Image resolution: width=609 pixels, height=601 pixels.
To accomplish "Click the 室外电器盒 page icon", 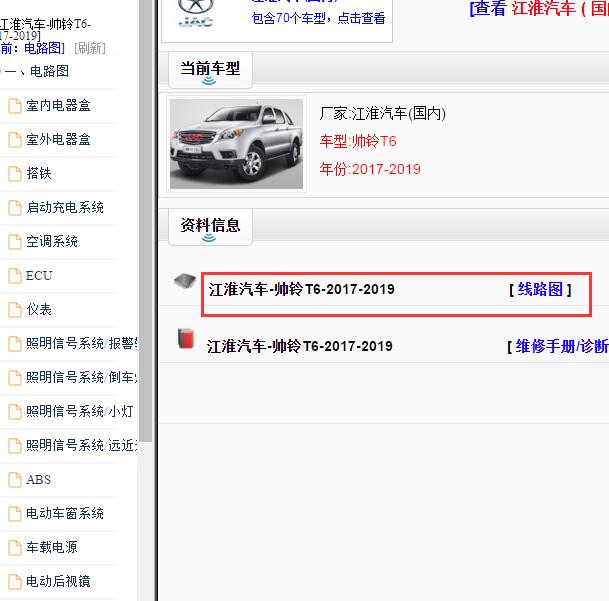I will pyautogui.click(x=15, y=139).
